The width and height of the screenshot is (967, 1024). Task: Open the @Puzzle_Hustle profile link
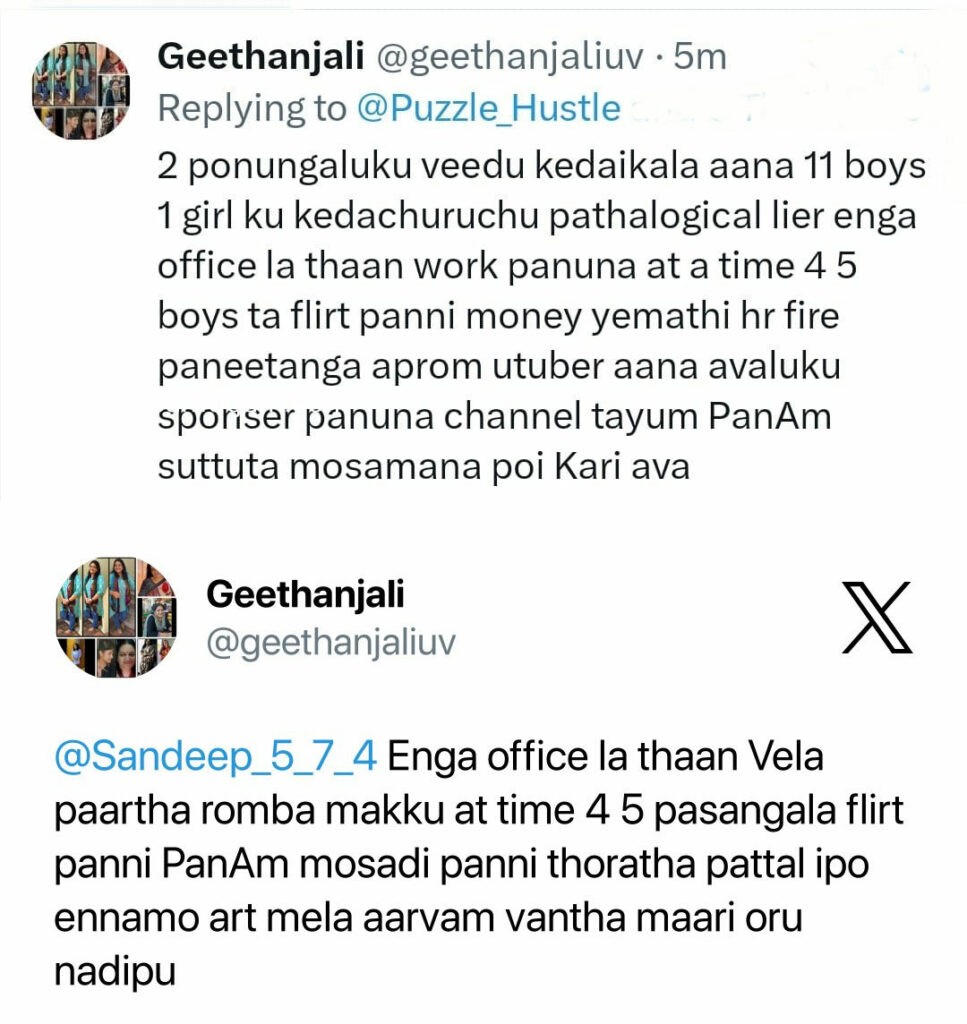click(489, 108)
